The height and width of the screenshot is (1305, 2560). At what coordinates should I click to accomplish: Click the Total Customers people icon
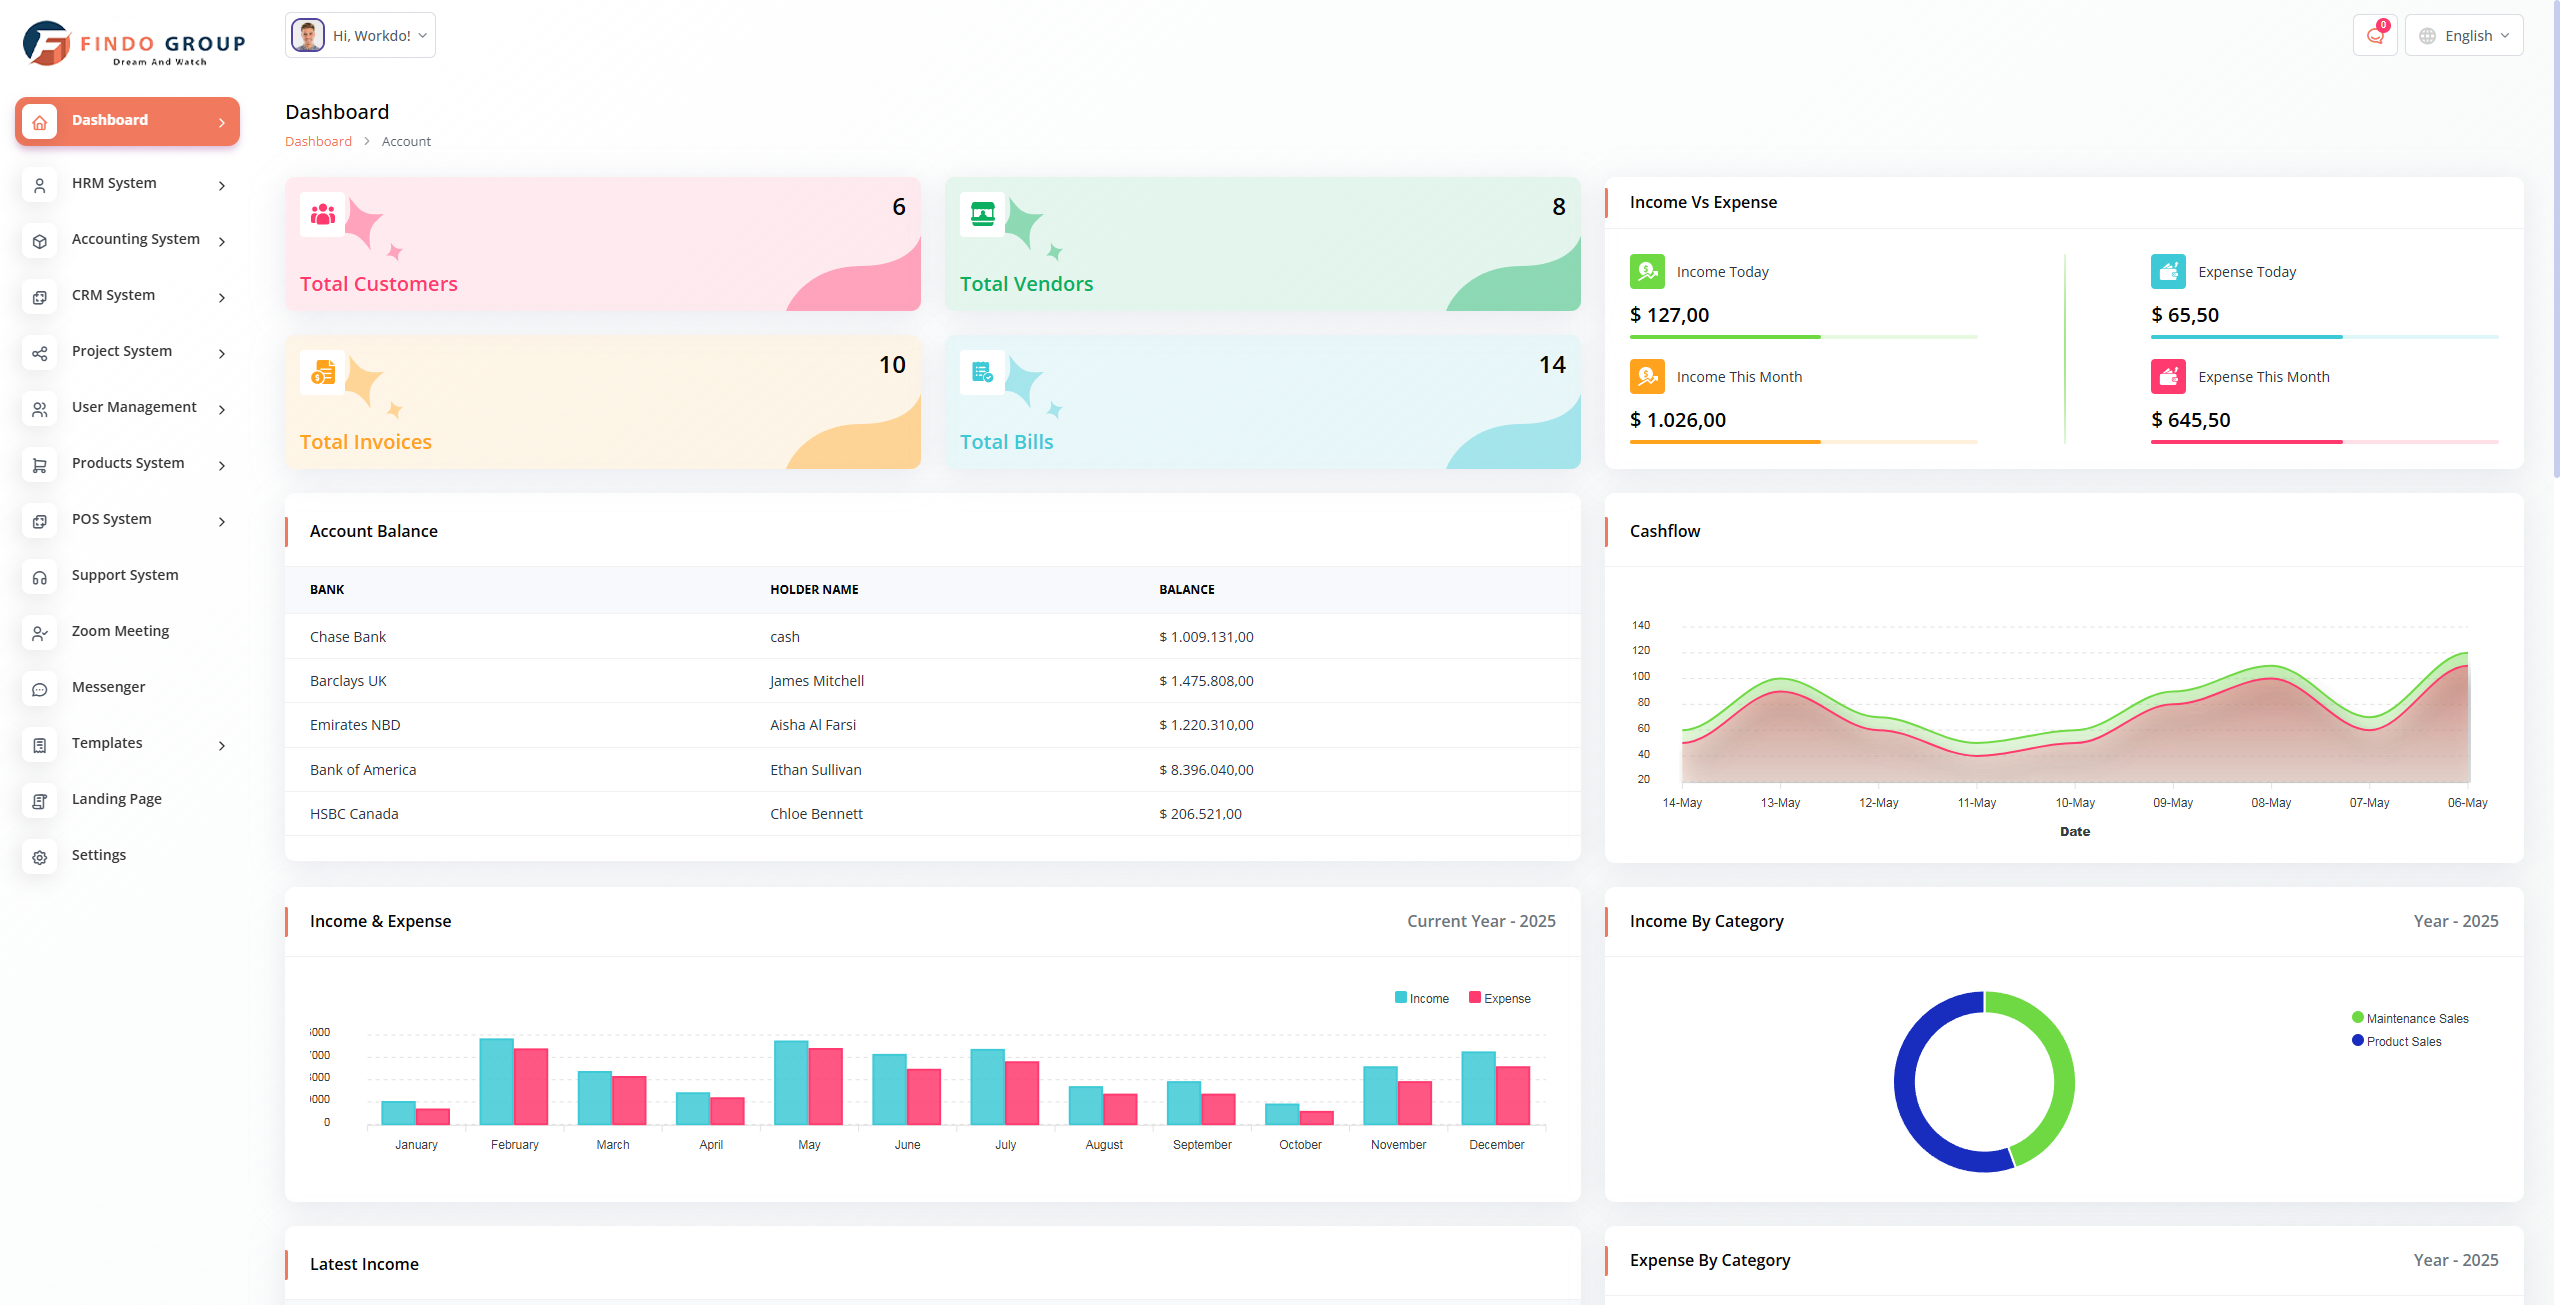322,214
